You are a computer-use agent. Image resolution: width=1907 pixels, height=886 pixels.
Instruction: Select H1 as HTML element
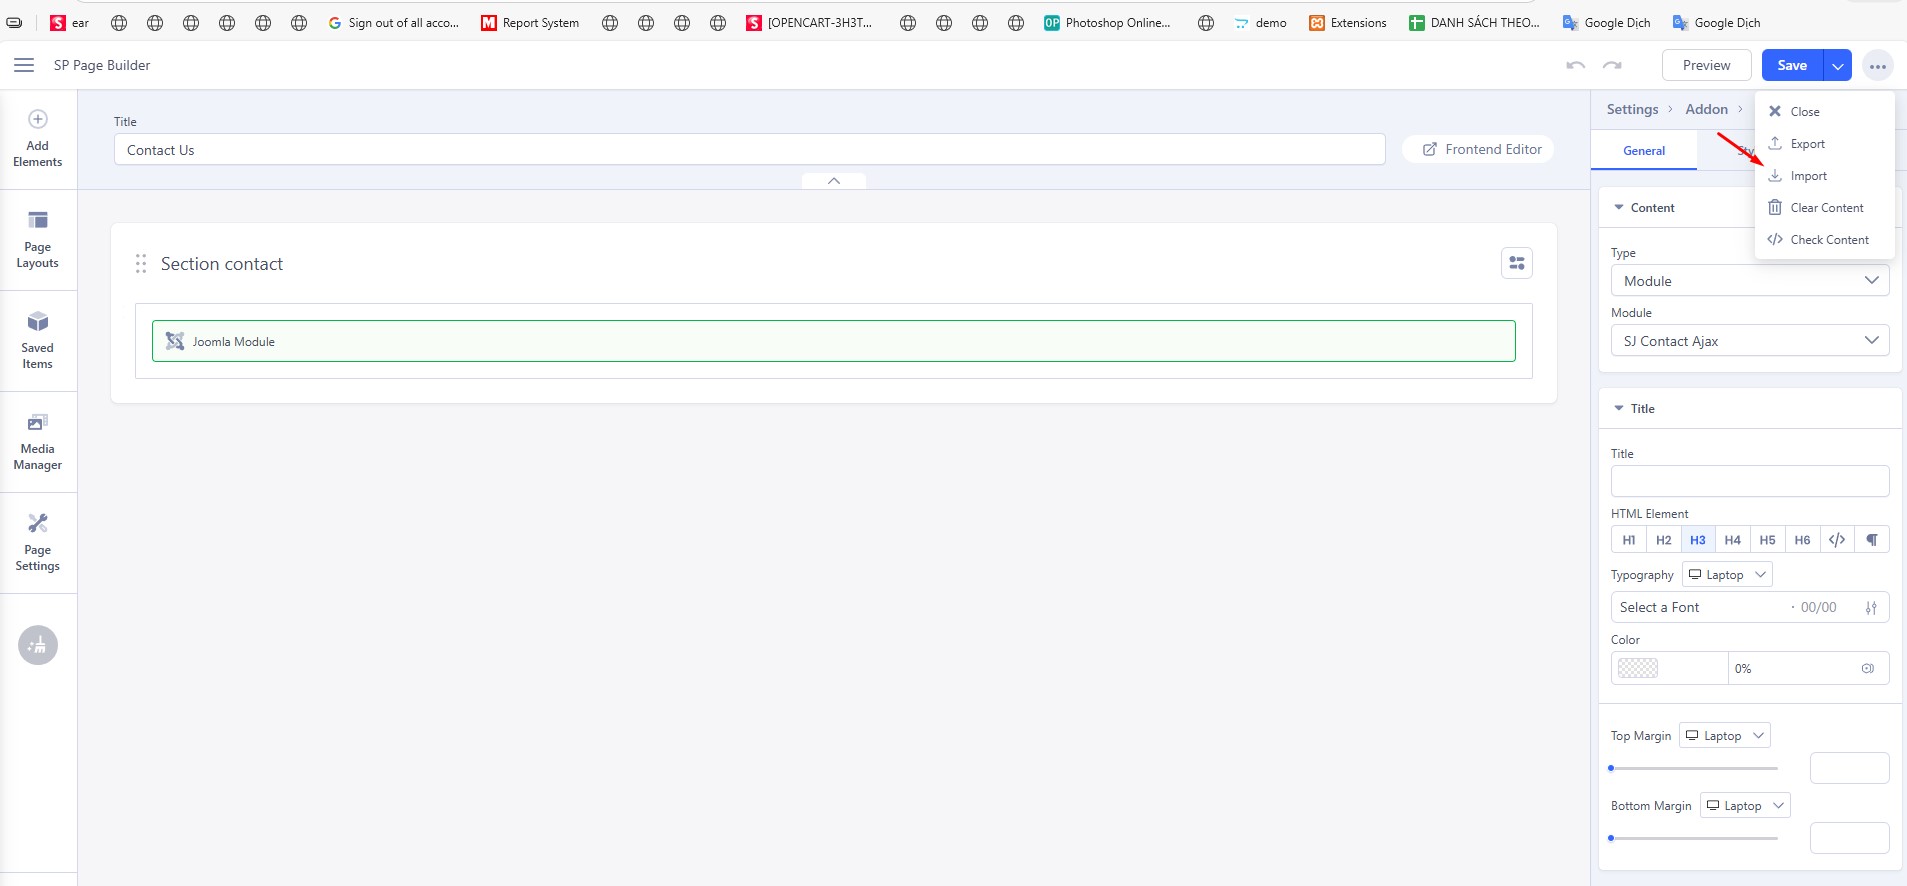point(1628,540)
